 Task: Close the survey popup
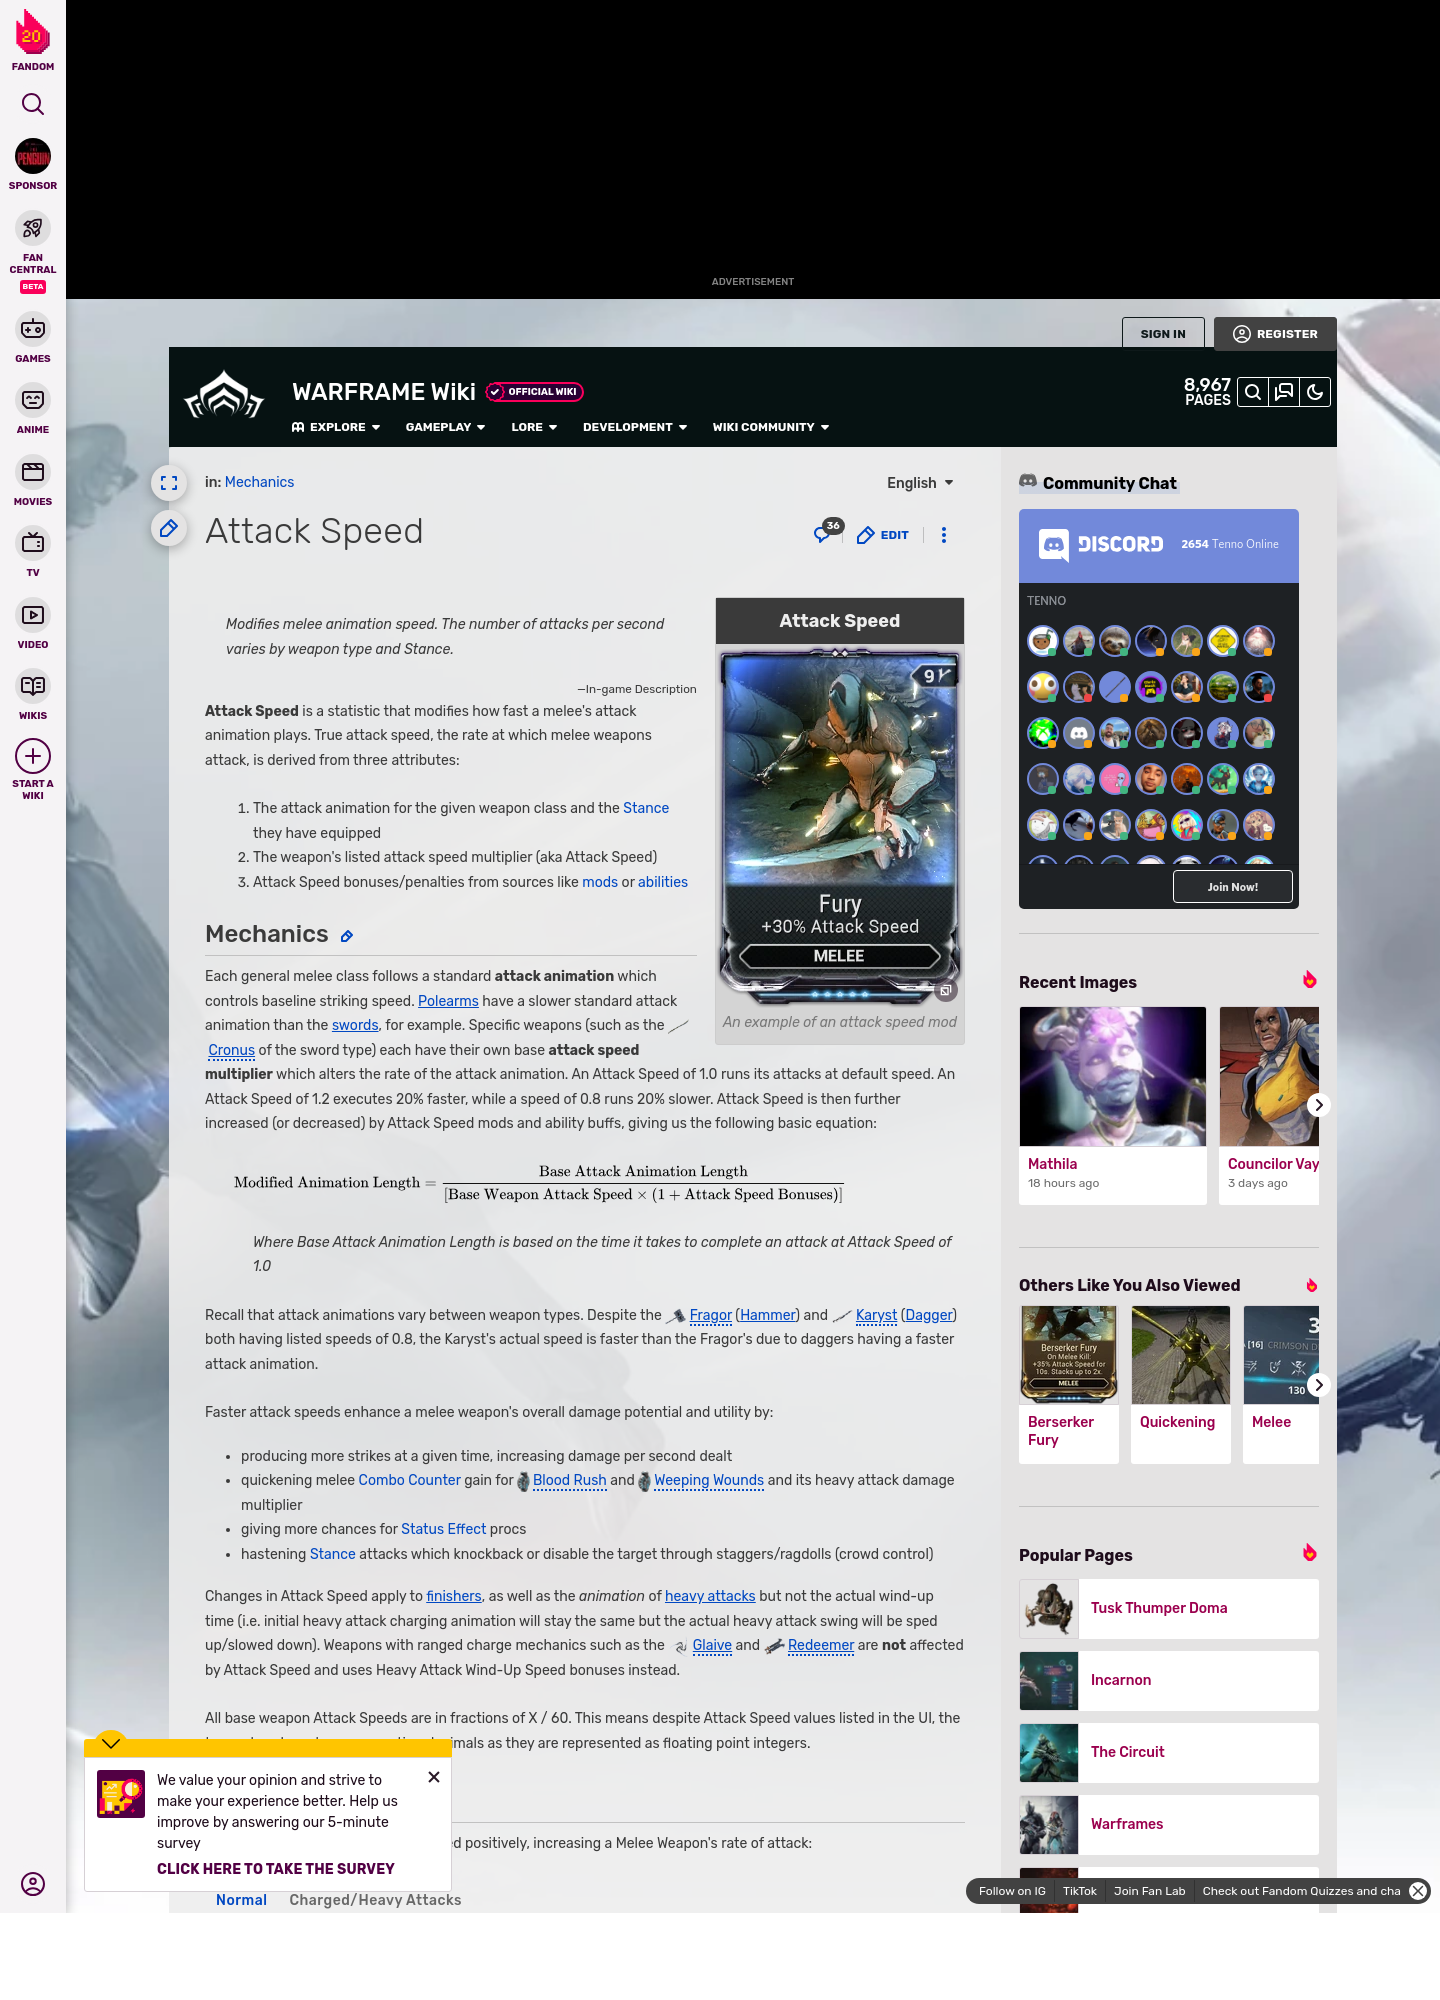(434, 1777)
